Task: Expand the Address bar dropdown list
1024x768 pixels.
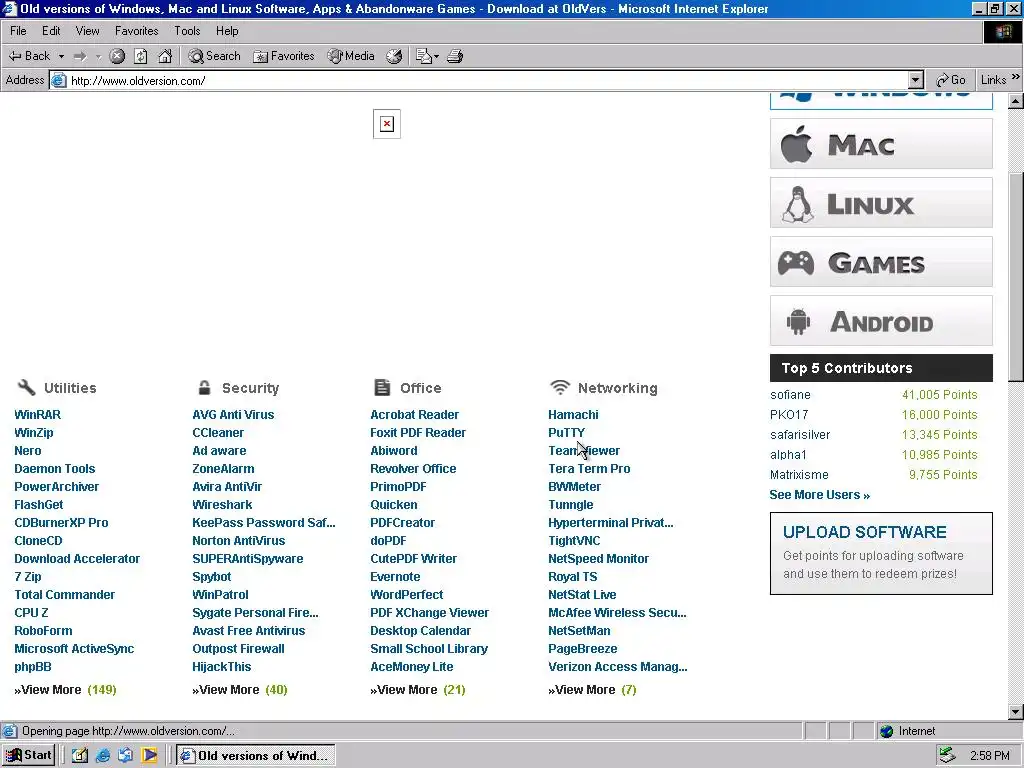Action: [916, 80]
